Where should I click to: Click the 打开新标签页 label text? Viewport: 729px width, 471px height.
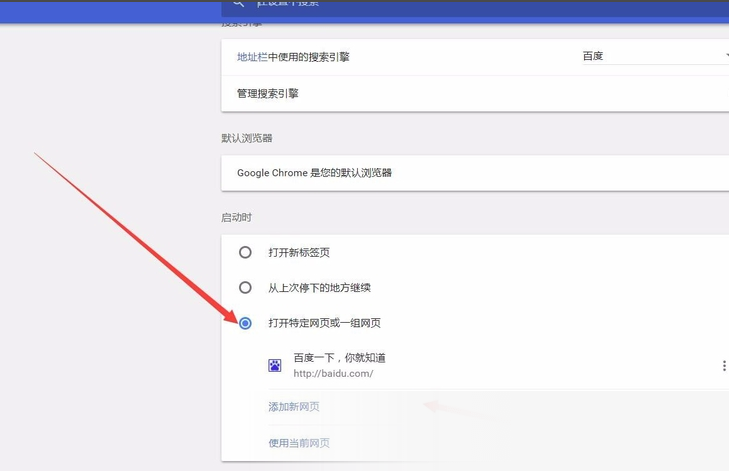coord(299,252)
